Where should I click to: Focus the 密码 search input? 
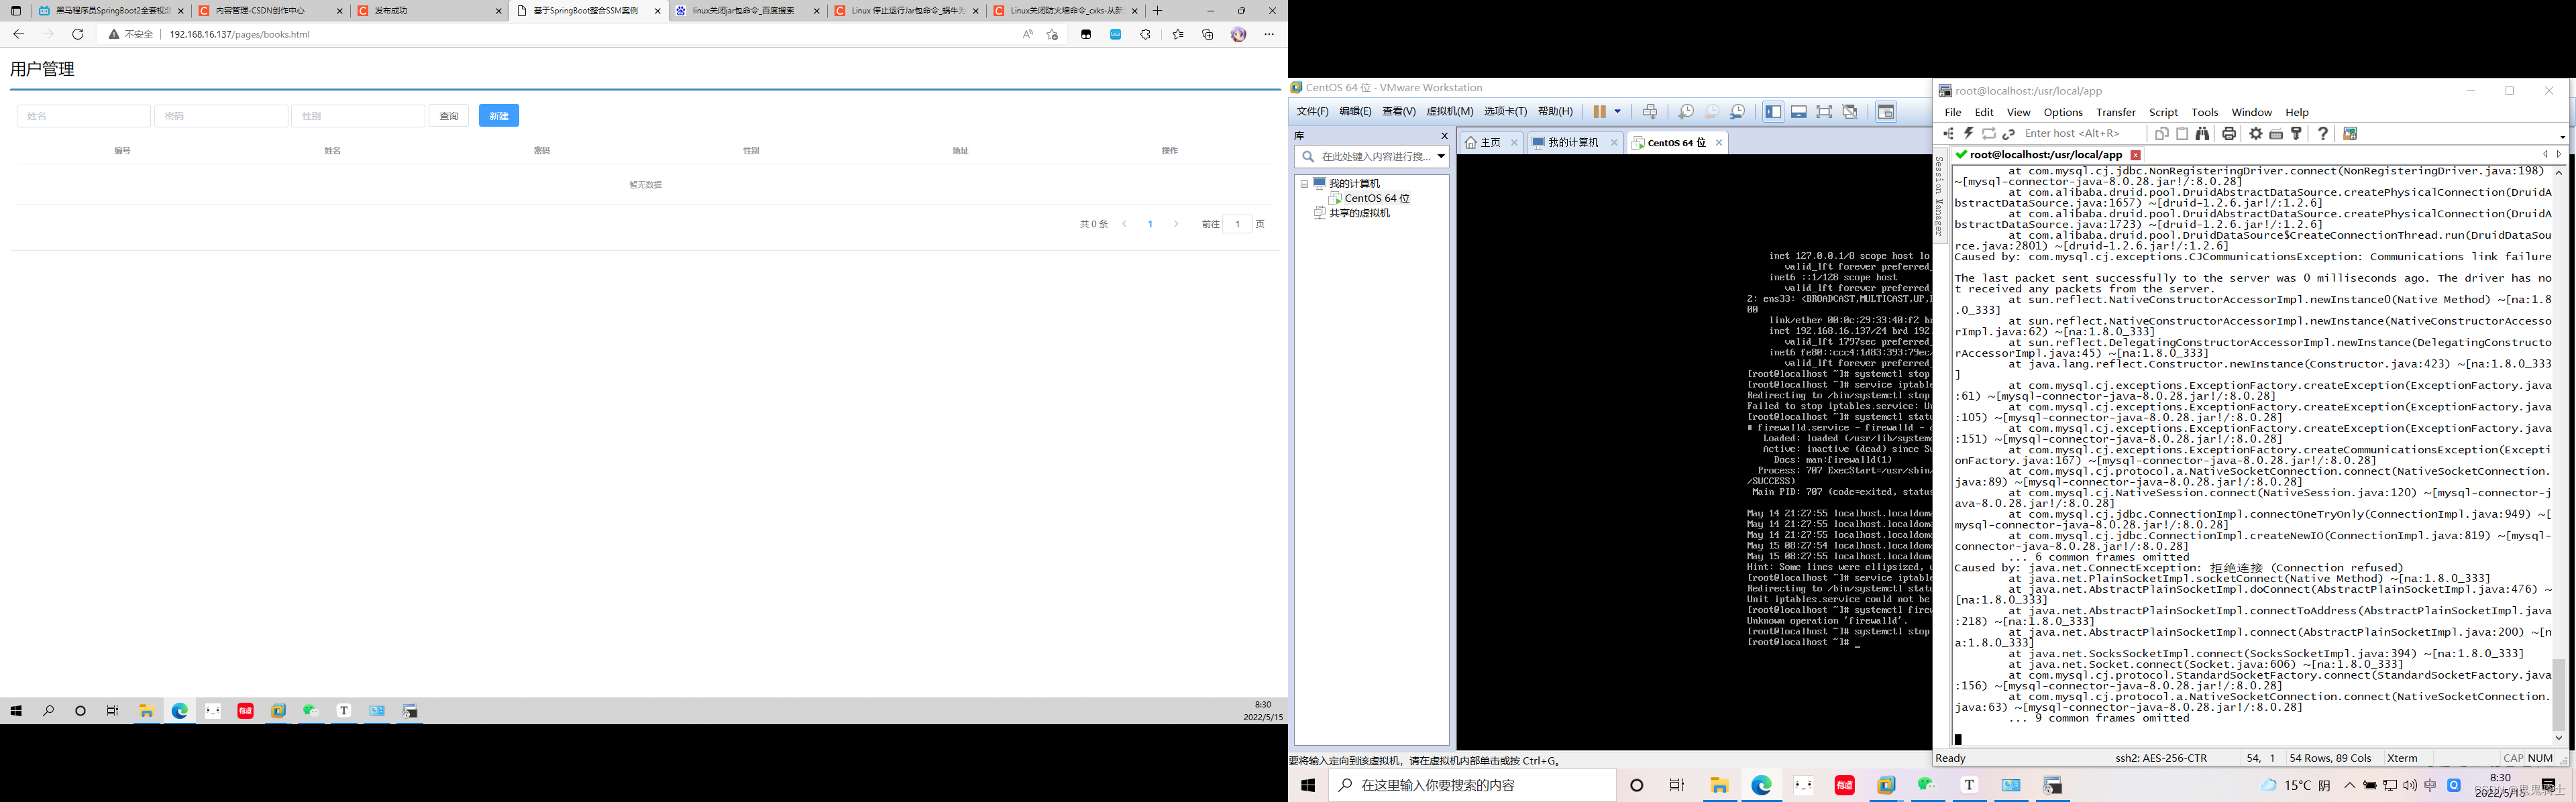(x=221, y=116)
